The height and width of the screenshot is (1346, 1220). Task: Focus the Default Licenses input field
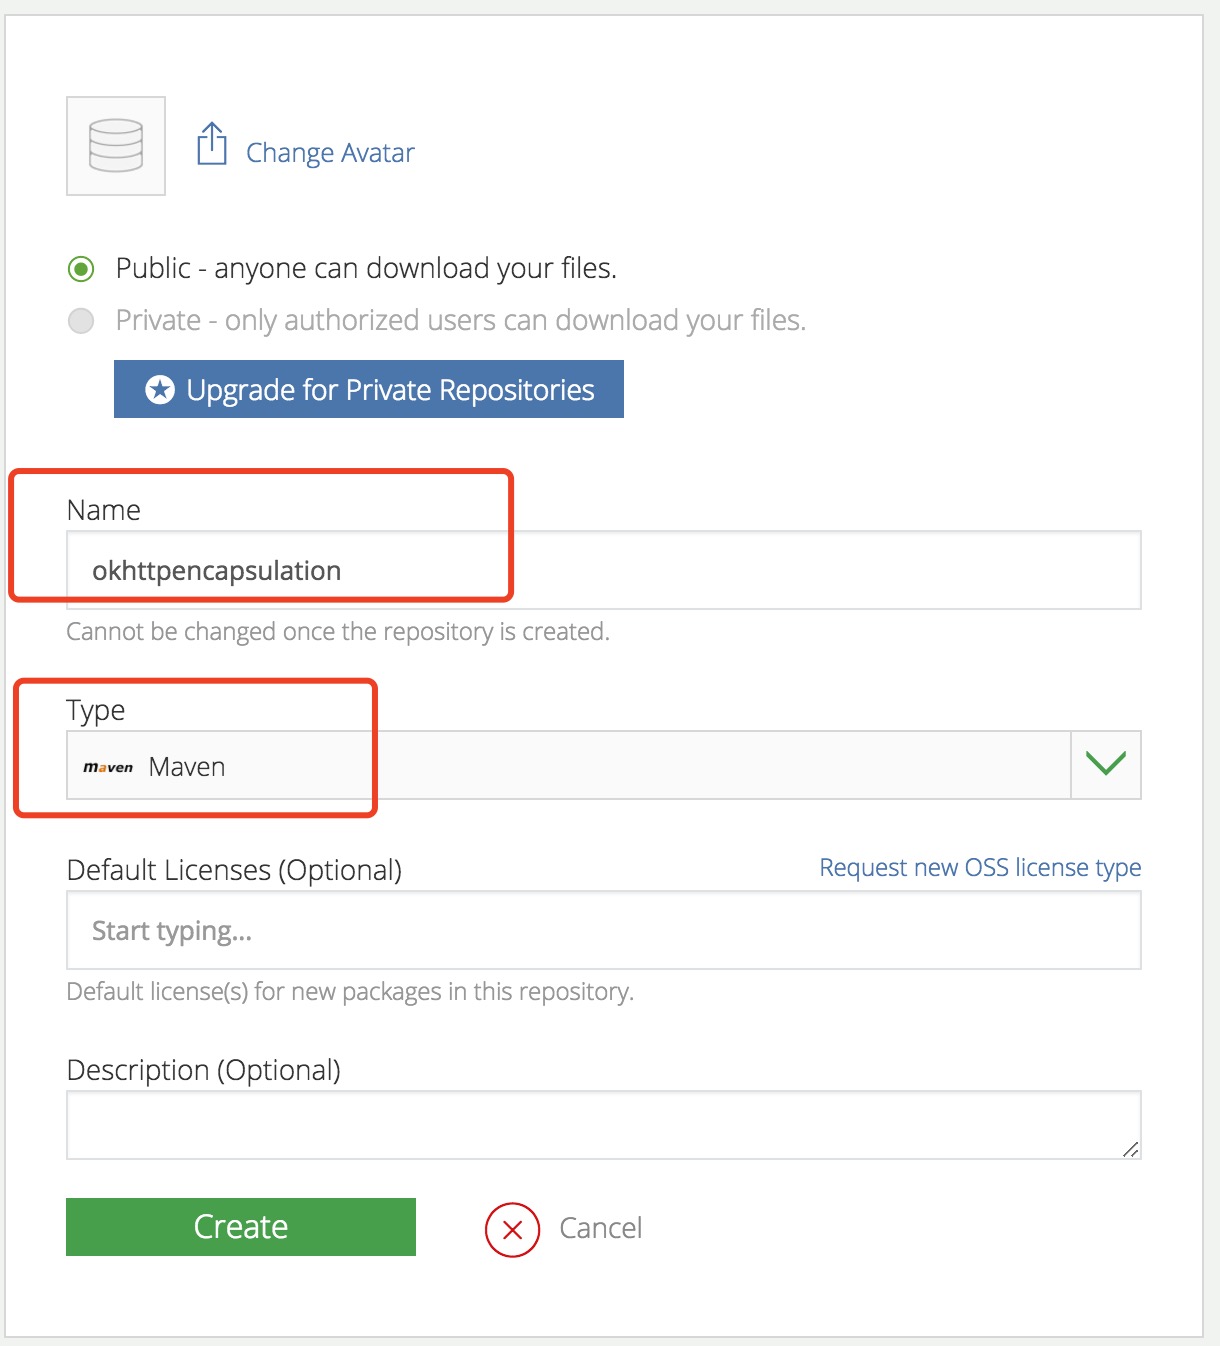[x=604, y=930]
